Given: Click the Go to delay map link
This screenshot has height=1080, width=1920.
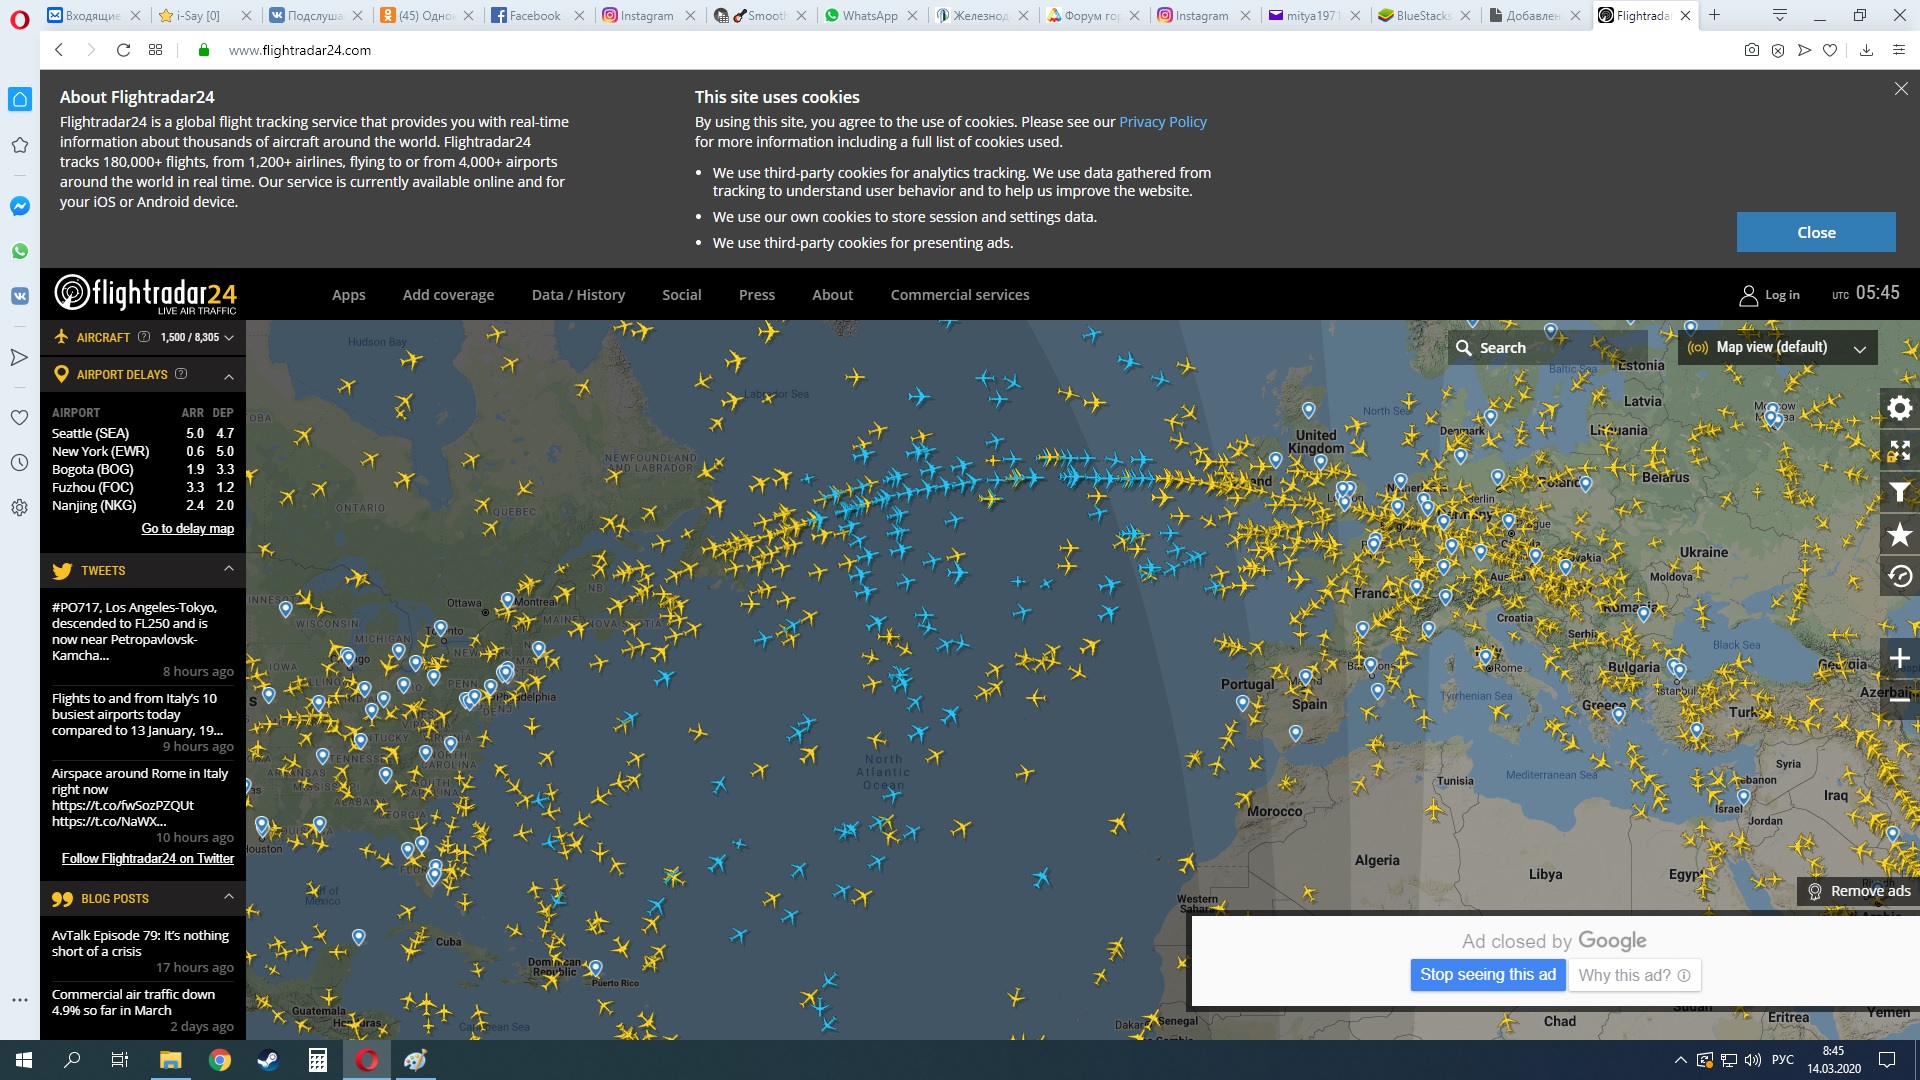Looking at the screenshot, I should (187, 529).
